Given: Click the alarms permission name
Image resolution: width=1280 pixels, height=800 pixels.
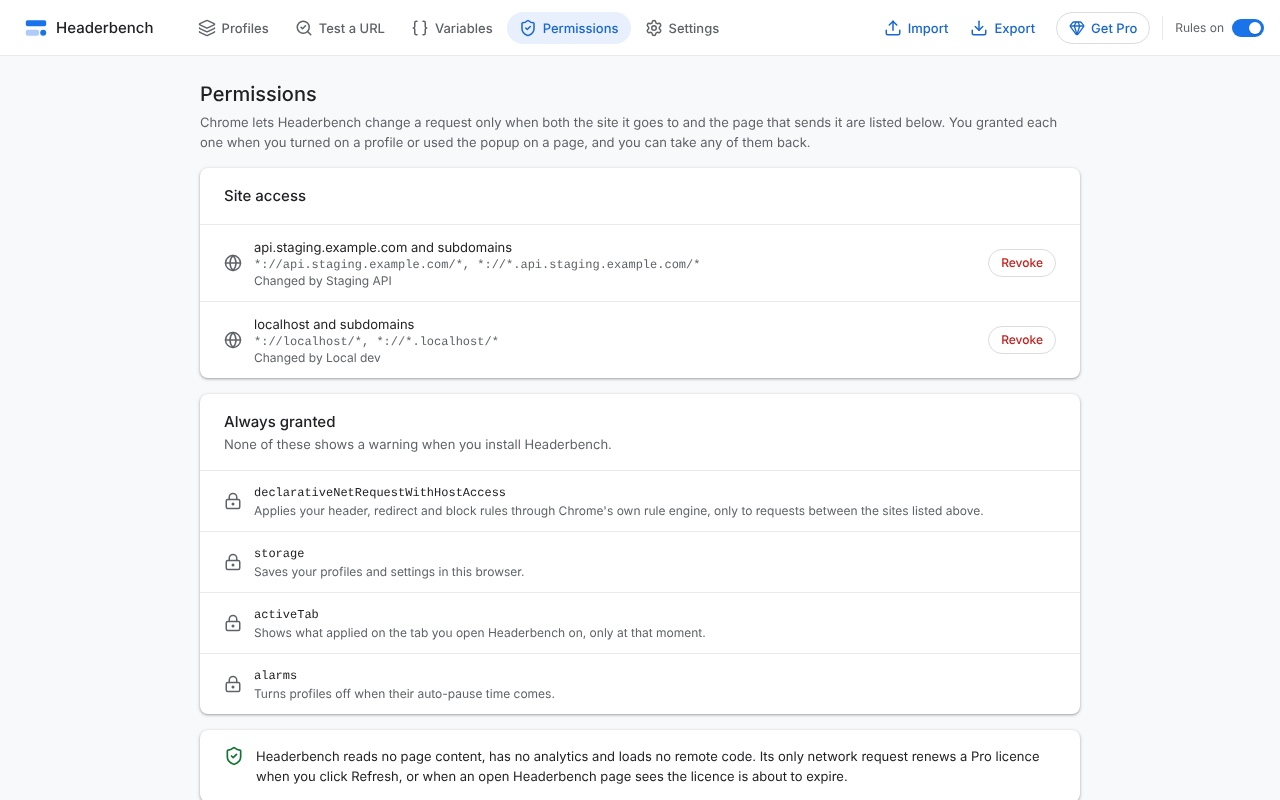Looking at the screenshot, I should 275,675.
